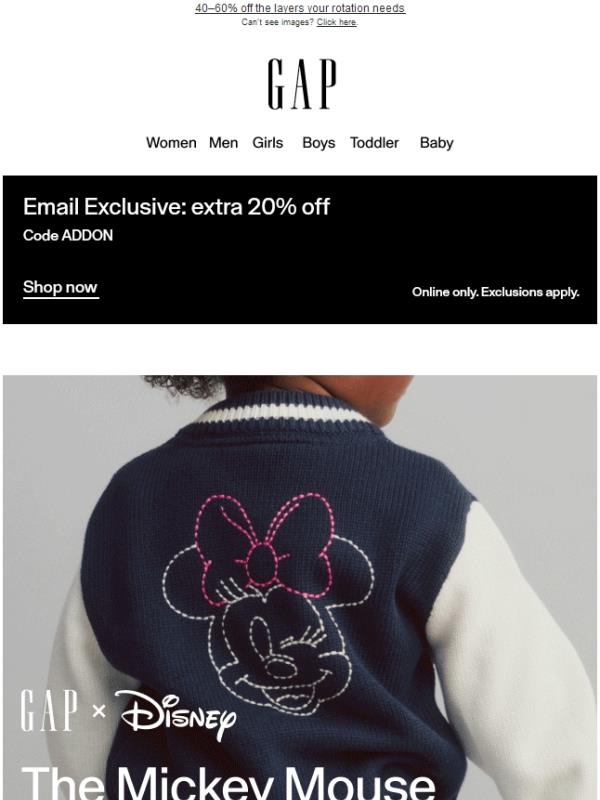Click the Code ADDON text
The width and height of the screenshot is (600, 800).
click(x=68, y=235)
